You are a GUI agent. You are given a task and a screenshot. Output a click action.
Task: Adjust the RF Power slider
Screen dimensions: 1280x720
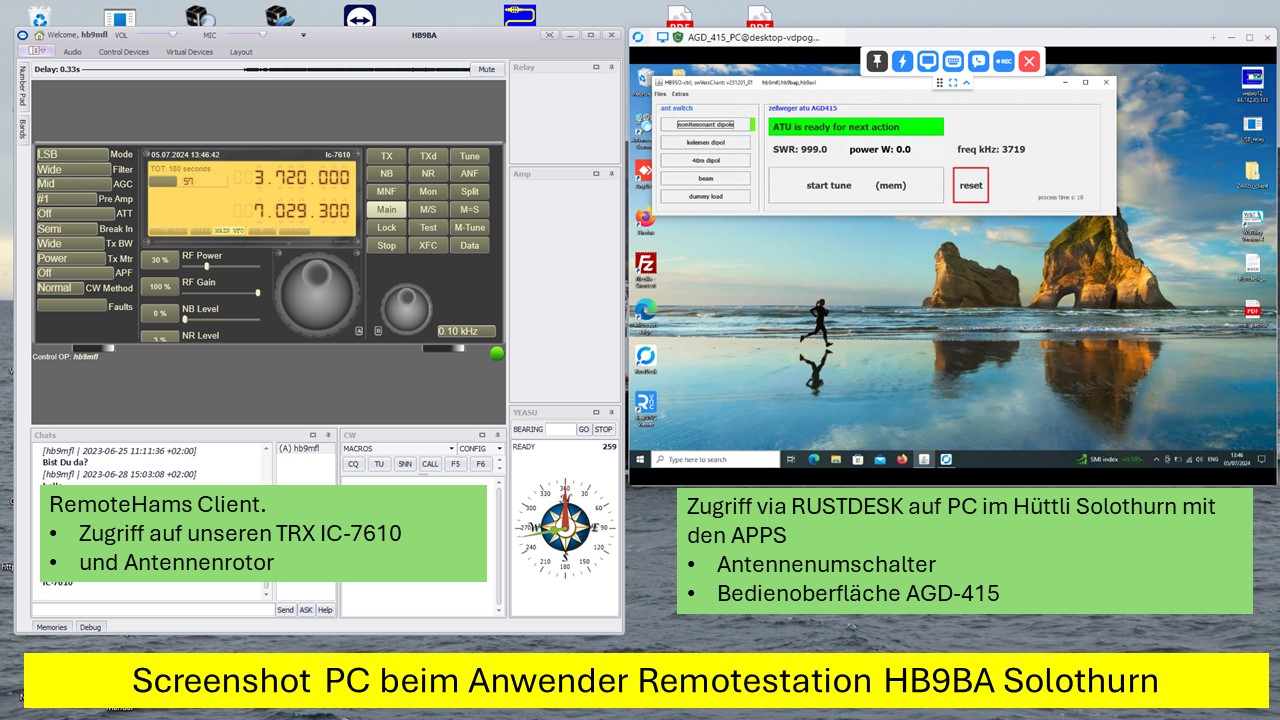(207, 266)
